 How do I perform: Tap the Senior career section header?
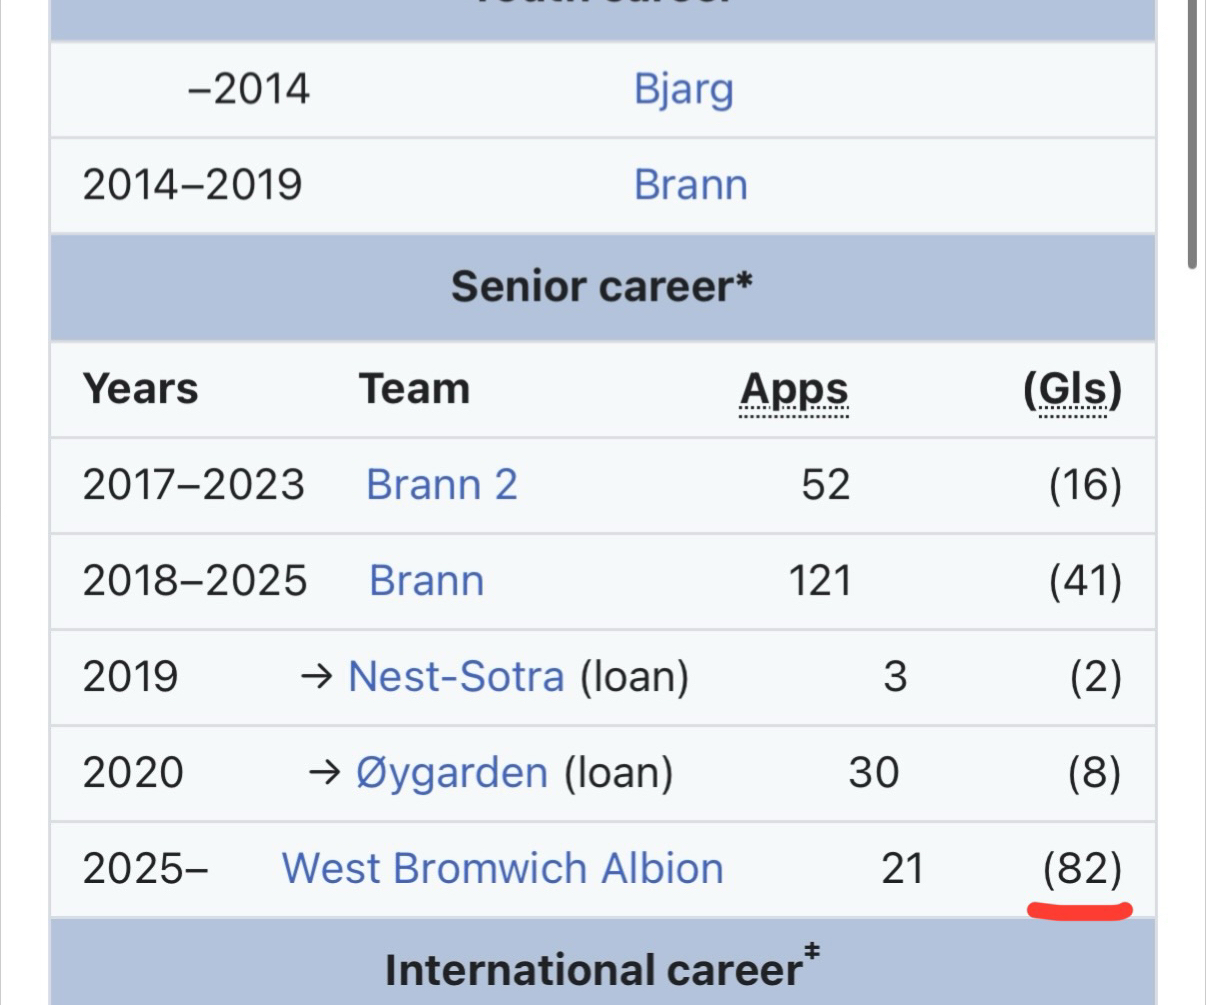[x=602, y=287]
